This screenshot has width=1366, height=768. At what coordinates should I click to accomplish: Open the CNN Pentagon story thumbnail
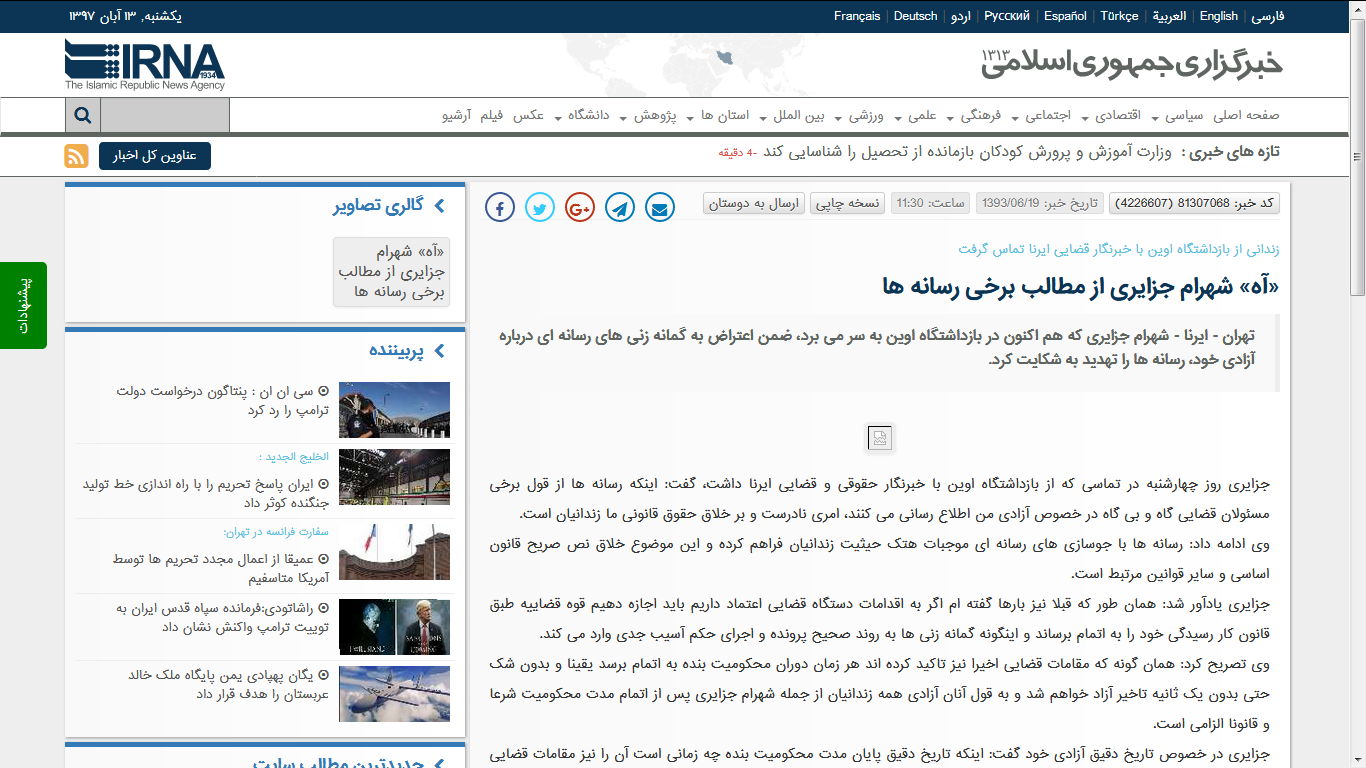pyautogui.click(x=394, y=410)
